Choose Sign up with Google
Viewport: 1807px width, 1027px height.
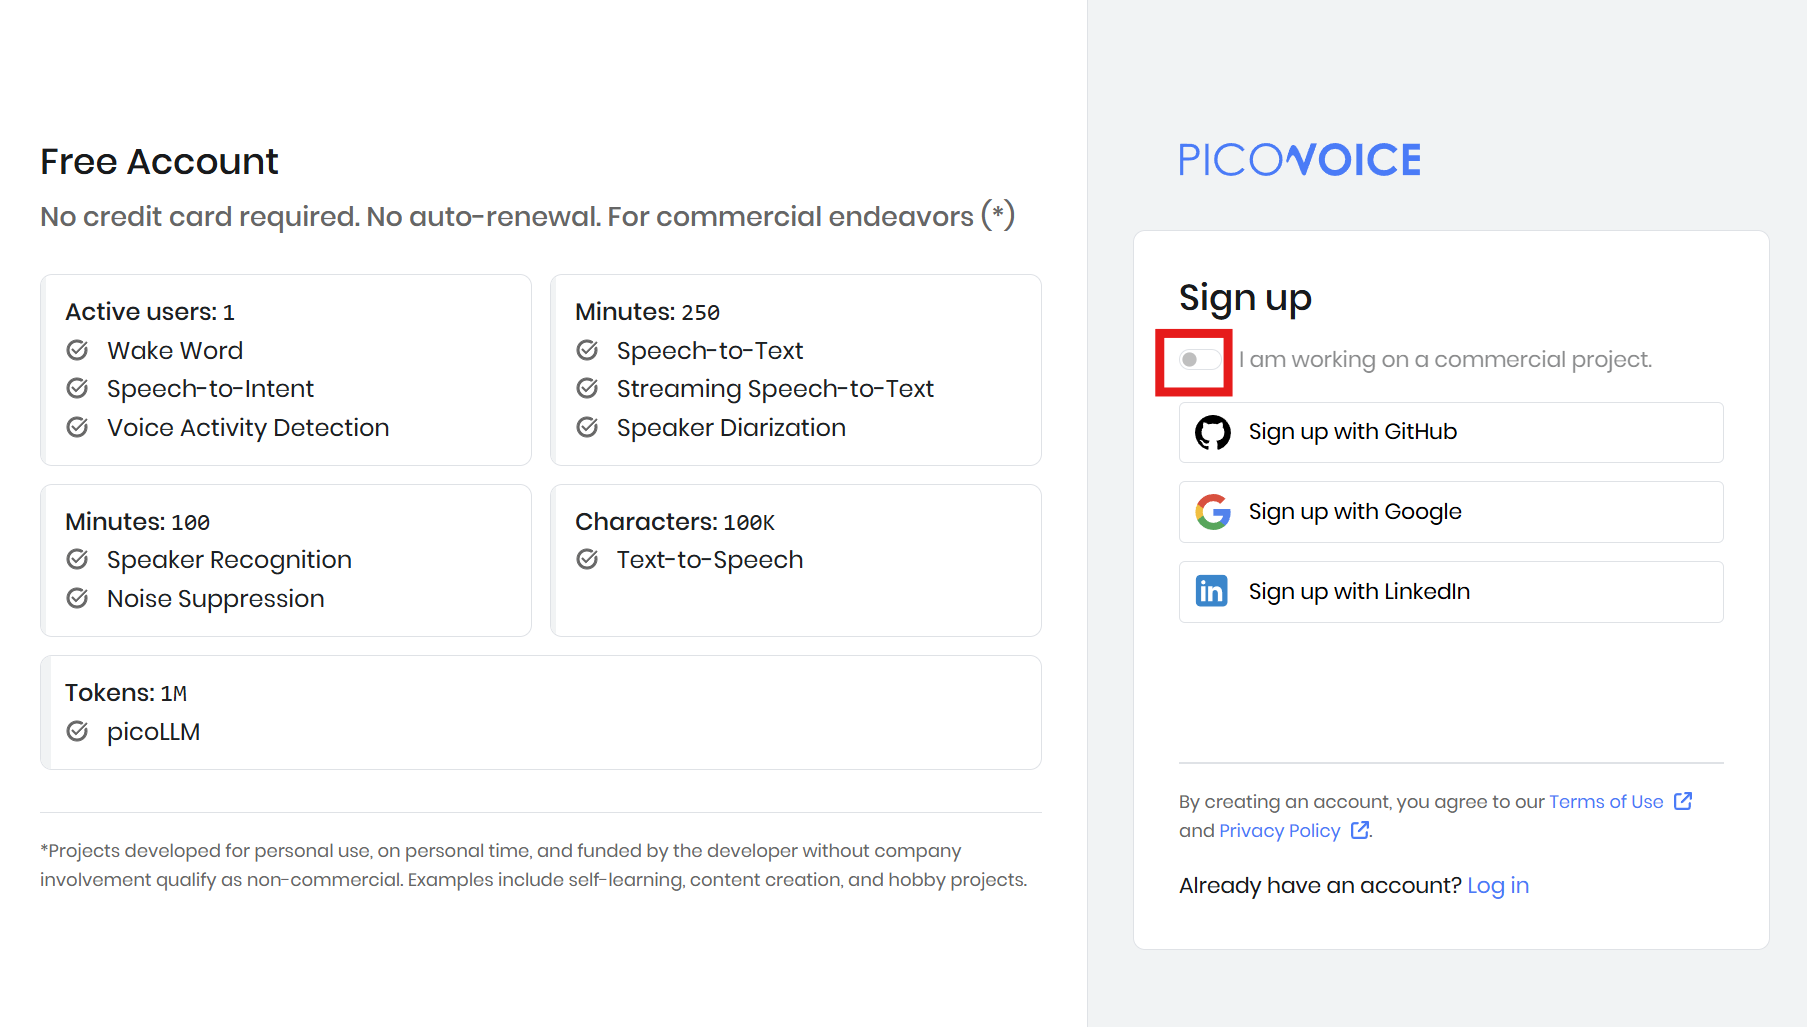click(1450, 512)
